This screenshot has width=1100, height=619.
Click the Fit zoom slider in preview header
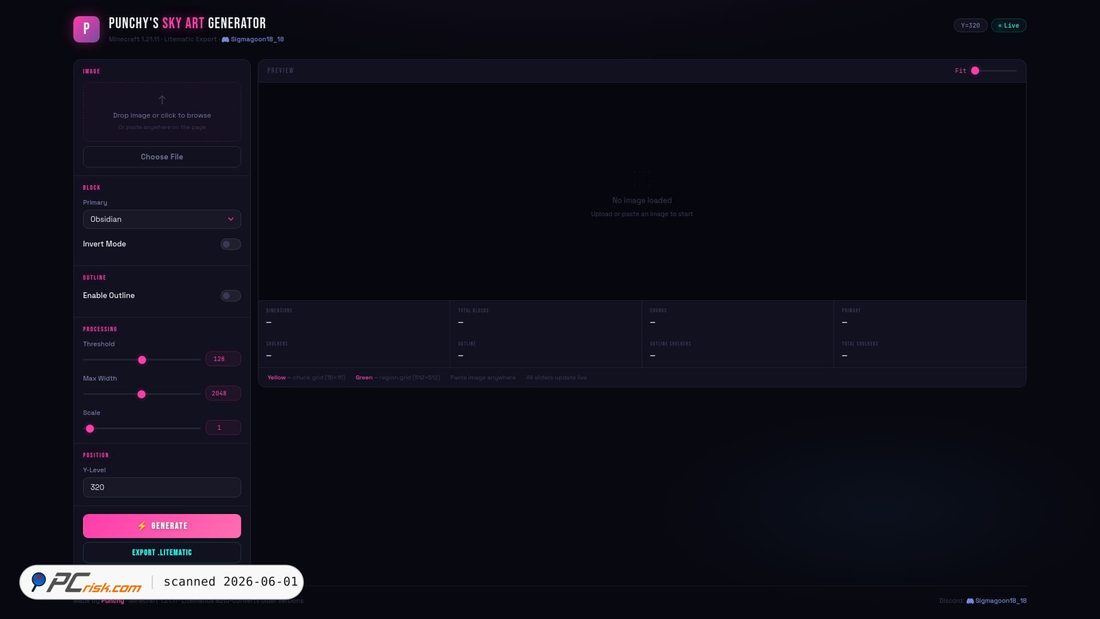tap(993, 71)
